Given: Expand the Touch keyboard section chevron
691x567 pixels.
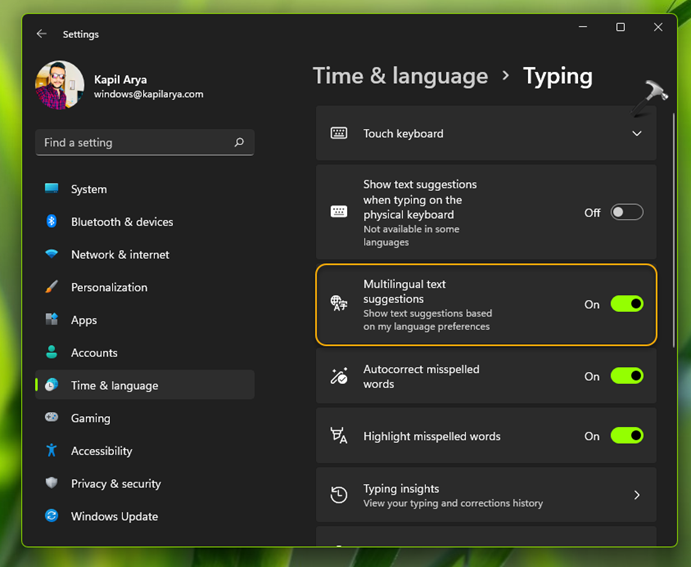Looking at the screenshot, I should (637, 134).
